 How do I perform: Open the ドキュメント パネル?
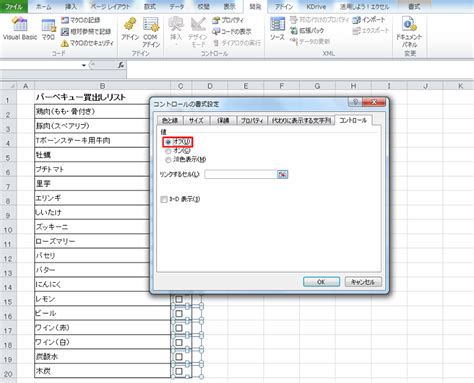pos(409,32)
